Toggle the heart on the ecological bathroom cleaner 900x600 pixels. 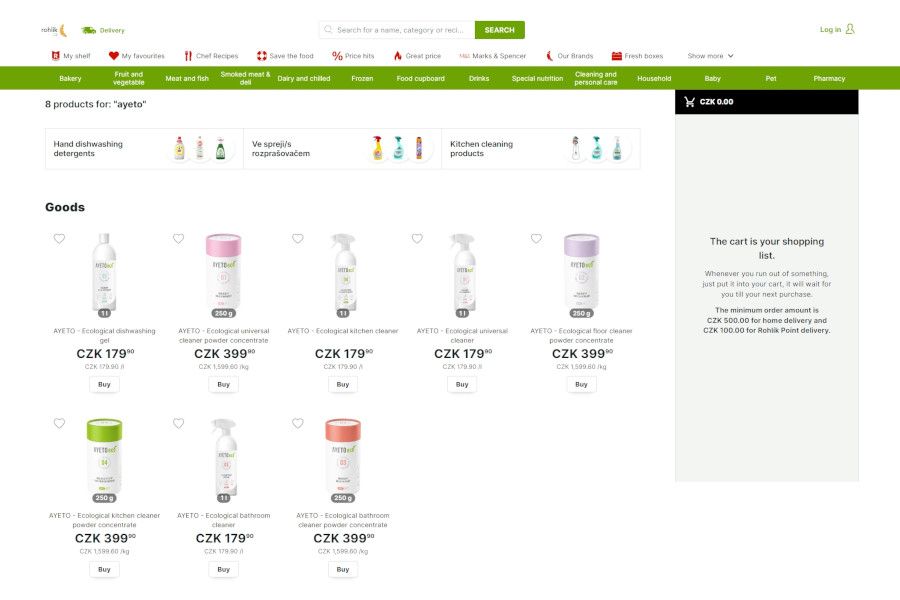178,423
